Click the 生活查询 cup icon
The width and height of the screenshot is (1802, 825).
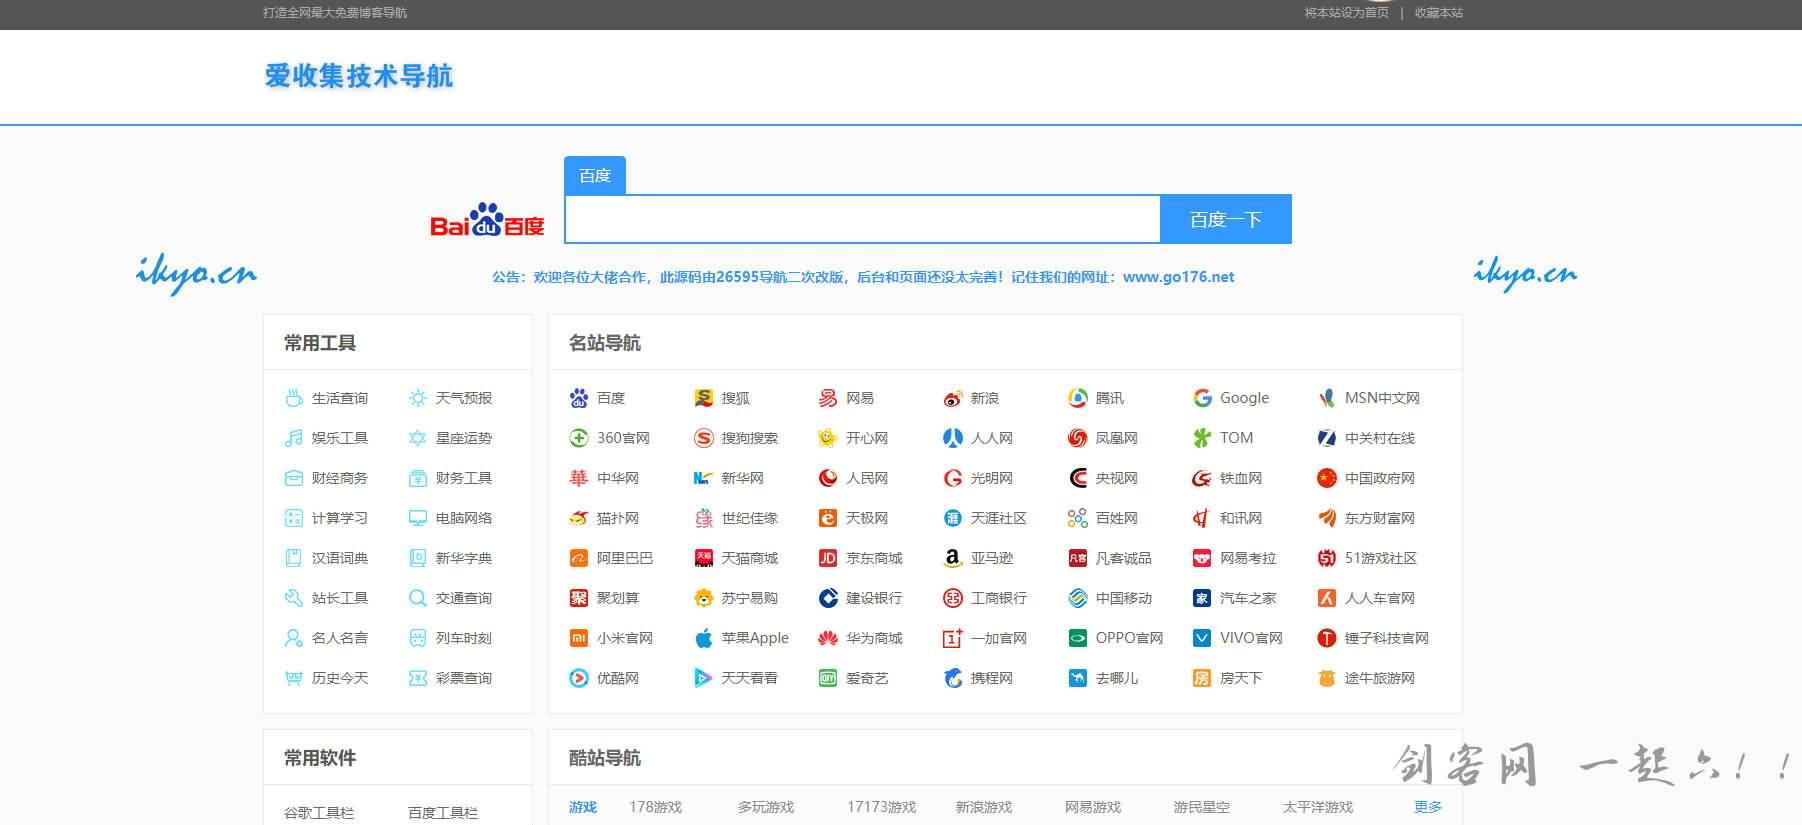[x=294, y=398]
